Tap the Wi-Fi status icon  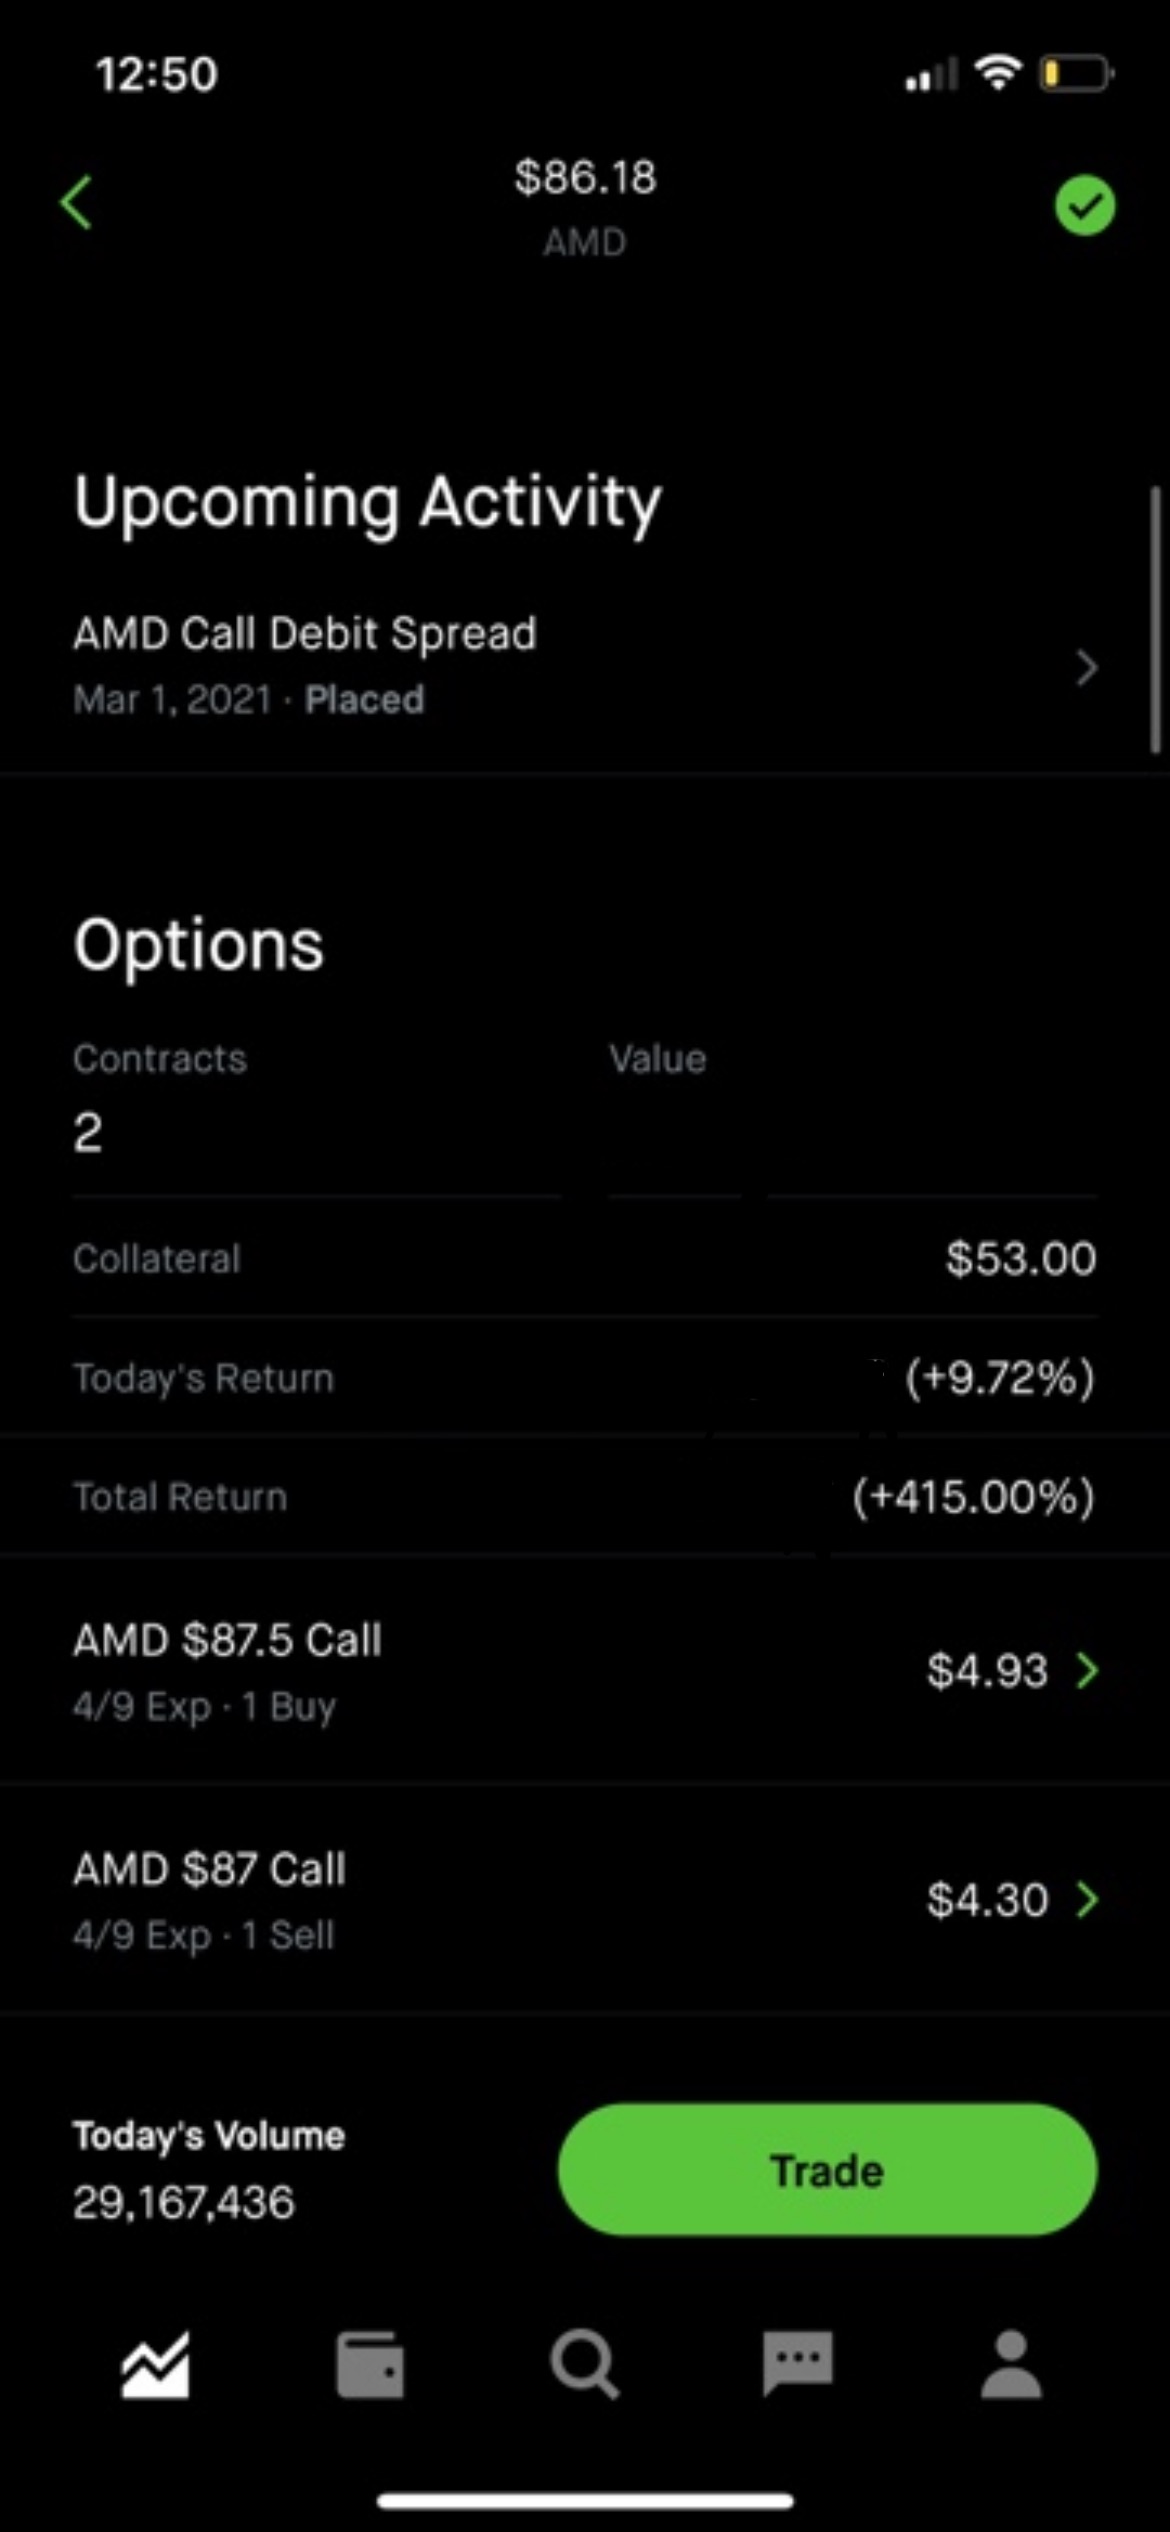pyautogui.click(x=998, y=73)
